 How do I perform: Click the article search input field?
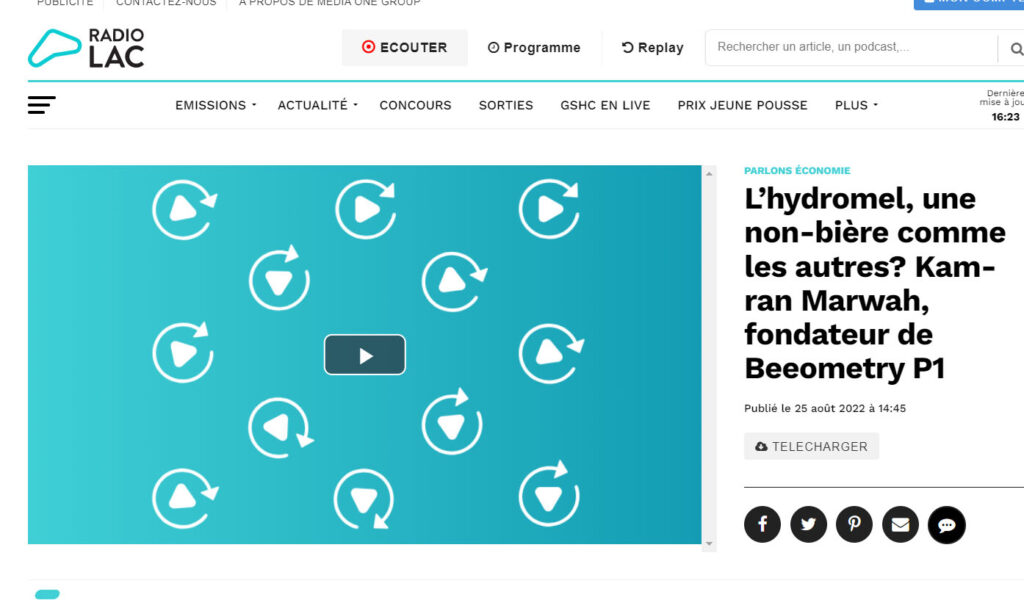[x=850, y=47]
